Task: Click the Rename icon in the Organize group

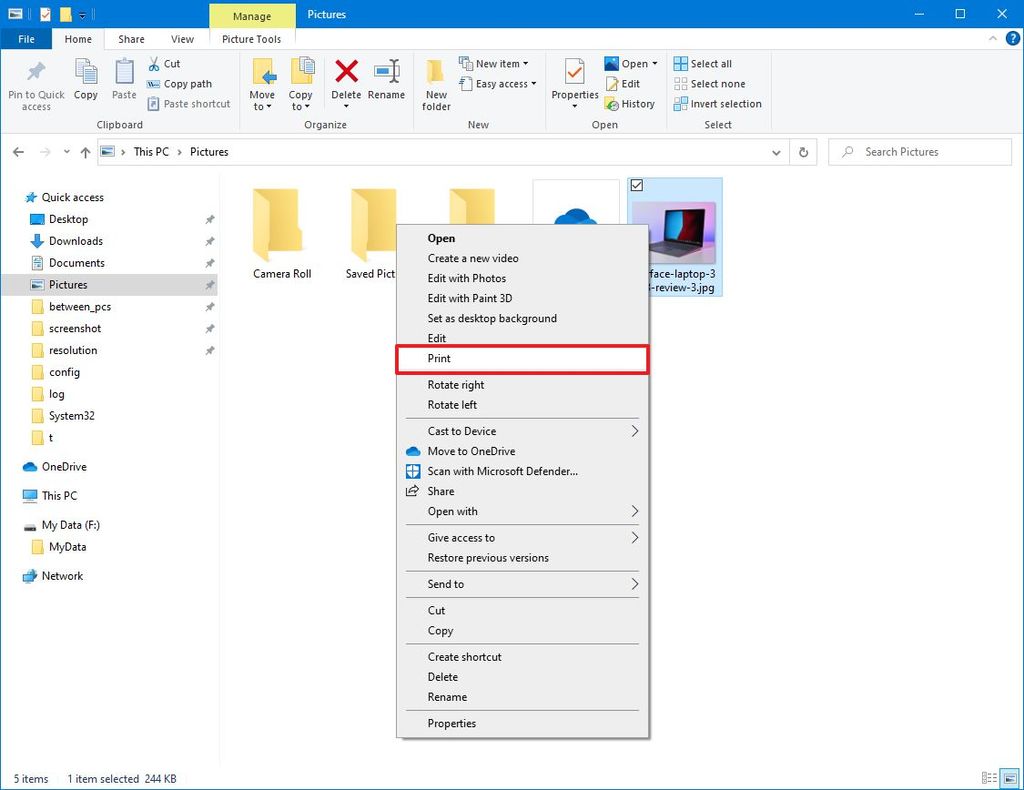Action: click(387, 84)
